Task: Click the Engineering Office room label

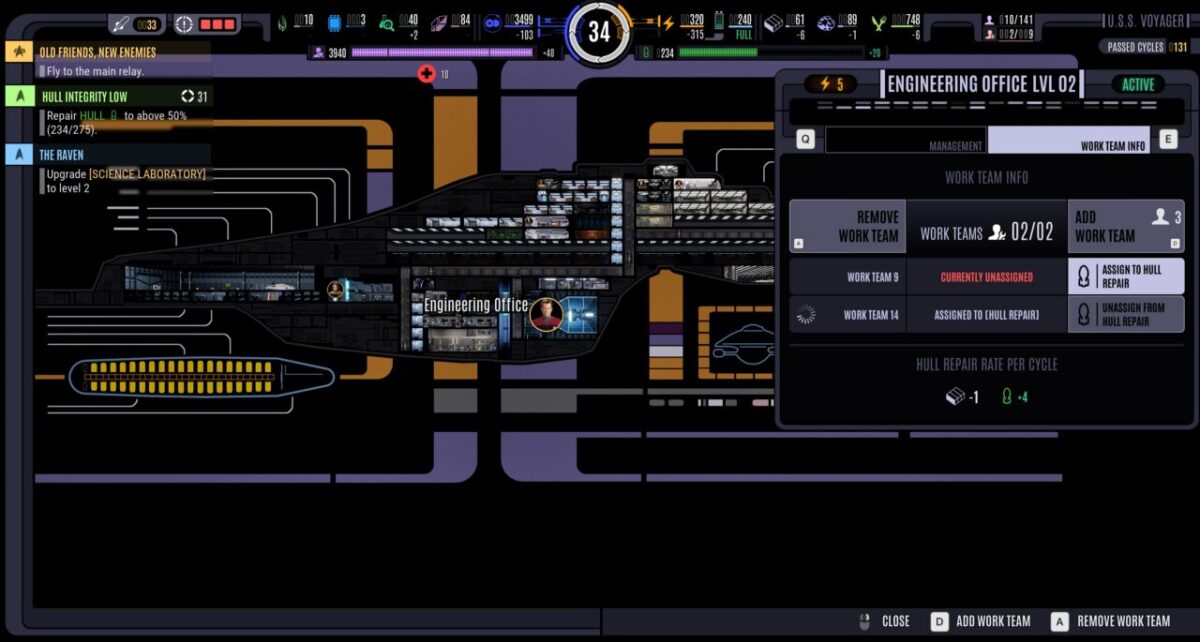Action: (x=476, y=305)
